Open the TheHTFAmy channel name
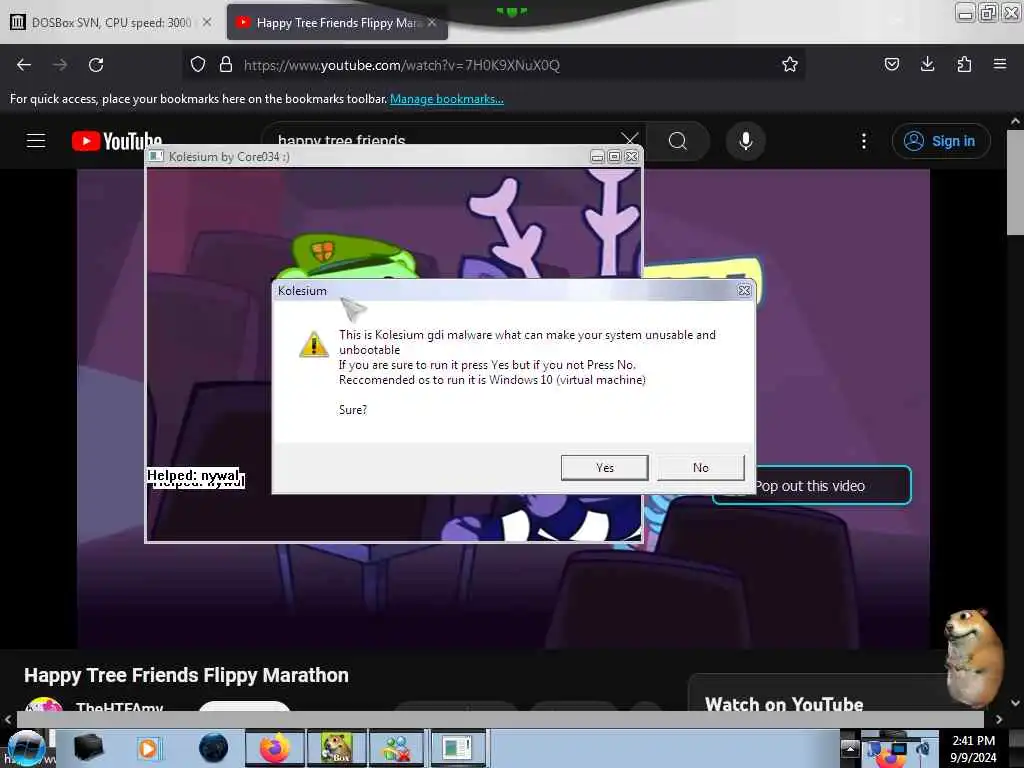Viewport: 1024px width, 768px height. 120,707
